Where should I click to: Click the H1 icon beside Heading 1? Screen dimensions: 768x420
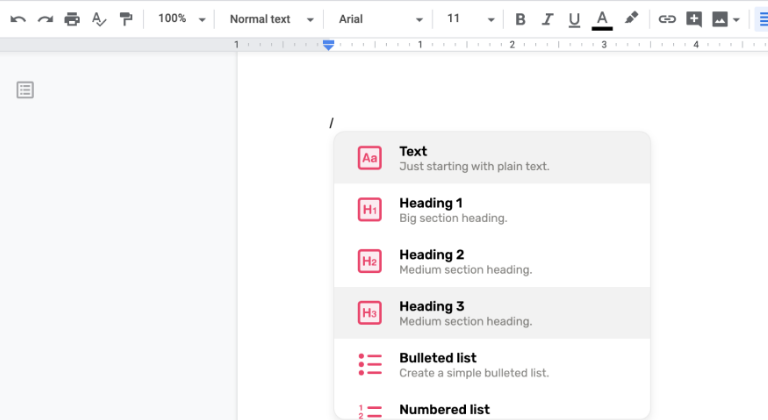(369, 210)
